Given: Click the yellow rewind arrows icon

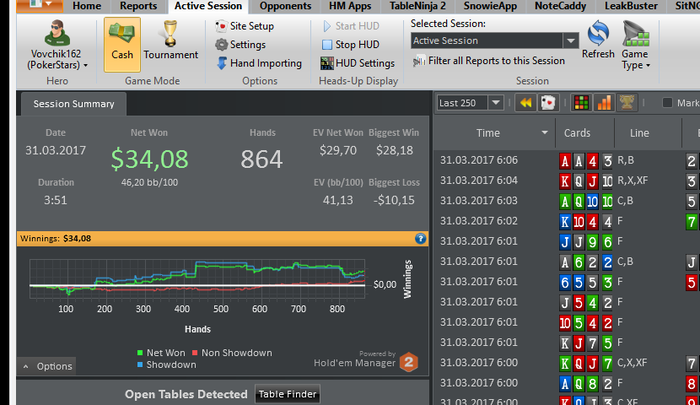Looking at the screenshot, I should (x=525, y=103).
